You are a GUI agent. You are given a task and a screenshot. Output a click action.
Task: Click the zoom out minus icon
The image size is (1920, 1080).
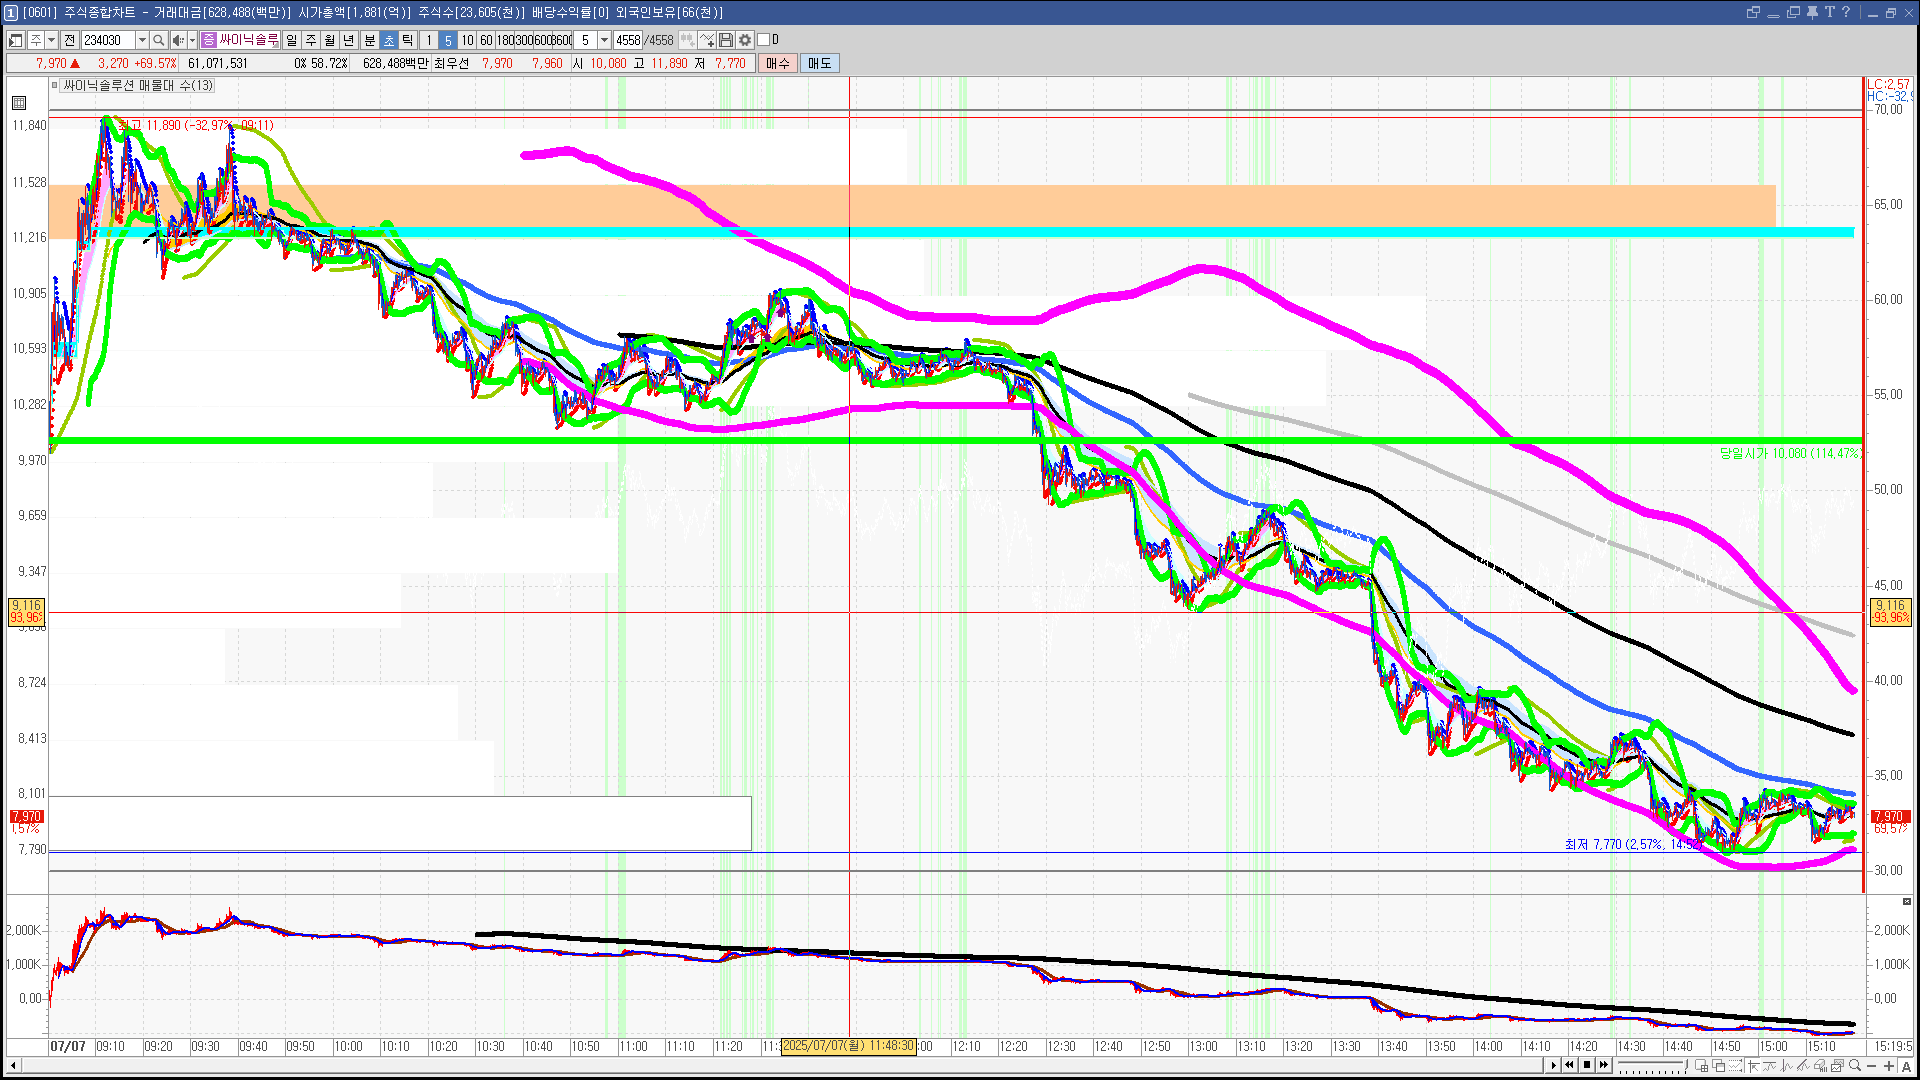point(1871,1066)
